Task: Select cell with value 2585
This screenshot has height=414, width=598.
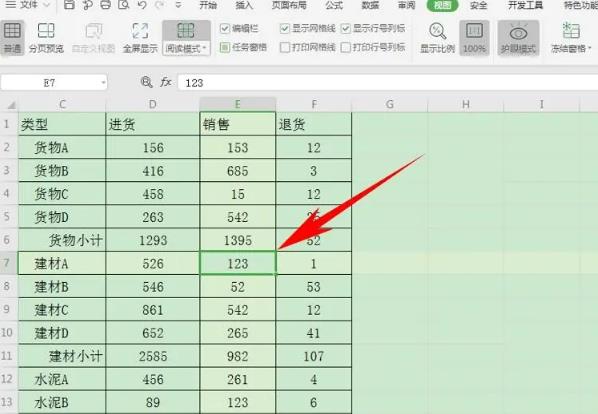Action: coord(153,356)
